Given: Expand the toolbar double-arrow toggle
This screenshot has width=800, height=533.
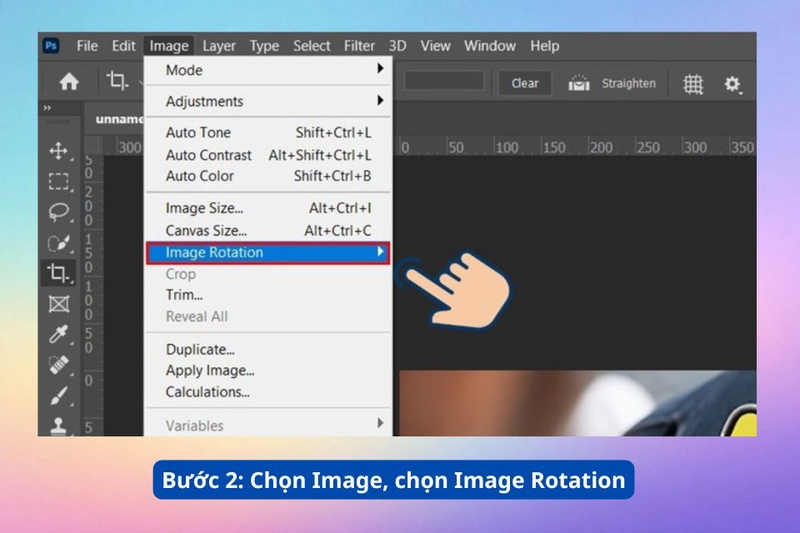Looking at the screenshot, I should click(x=47, y=108).
